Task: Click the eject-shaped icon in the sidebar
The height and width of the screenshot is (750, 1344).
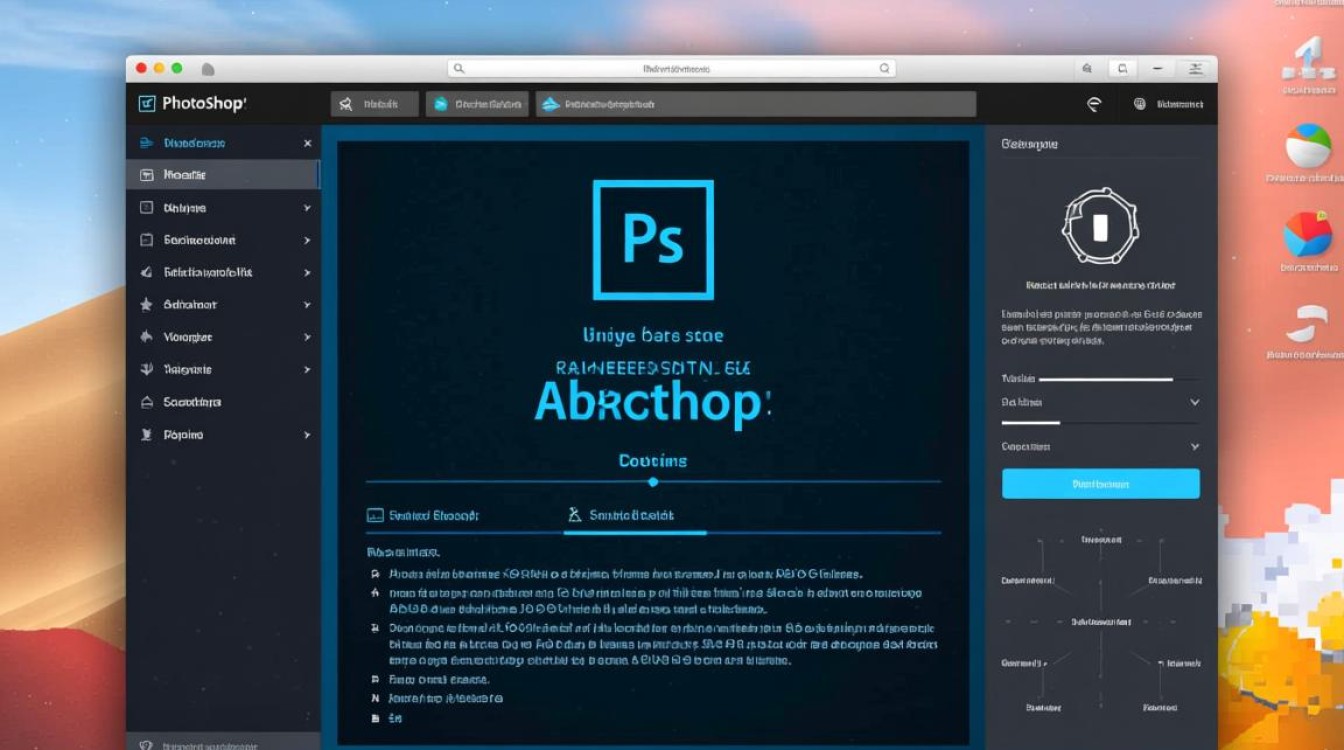Action: click(x=146, y=402)
